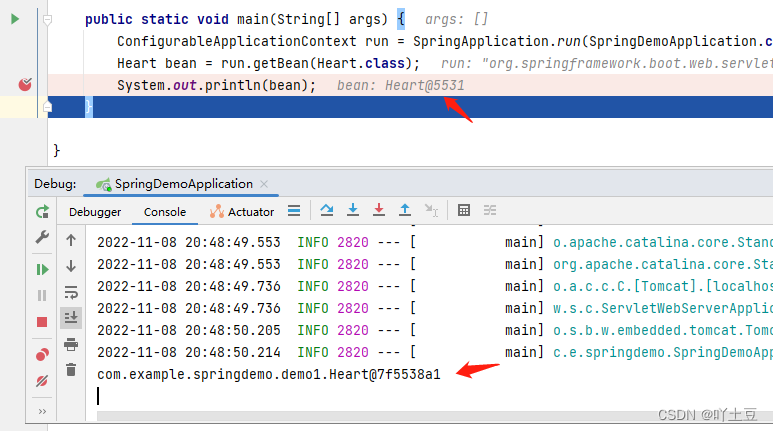This screenshot has height=431, width=773.
Task: Open the Actuator tab
Action: pos(242,212)
